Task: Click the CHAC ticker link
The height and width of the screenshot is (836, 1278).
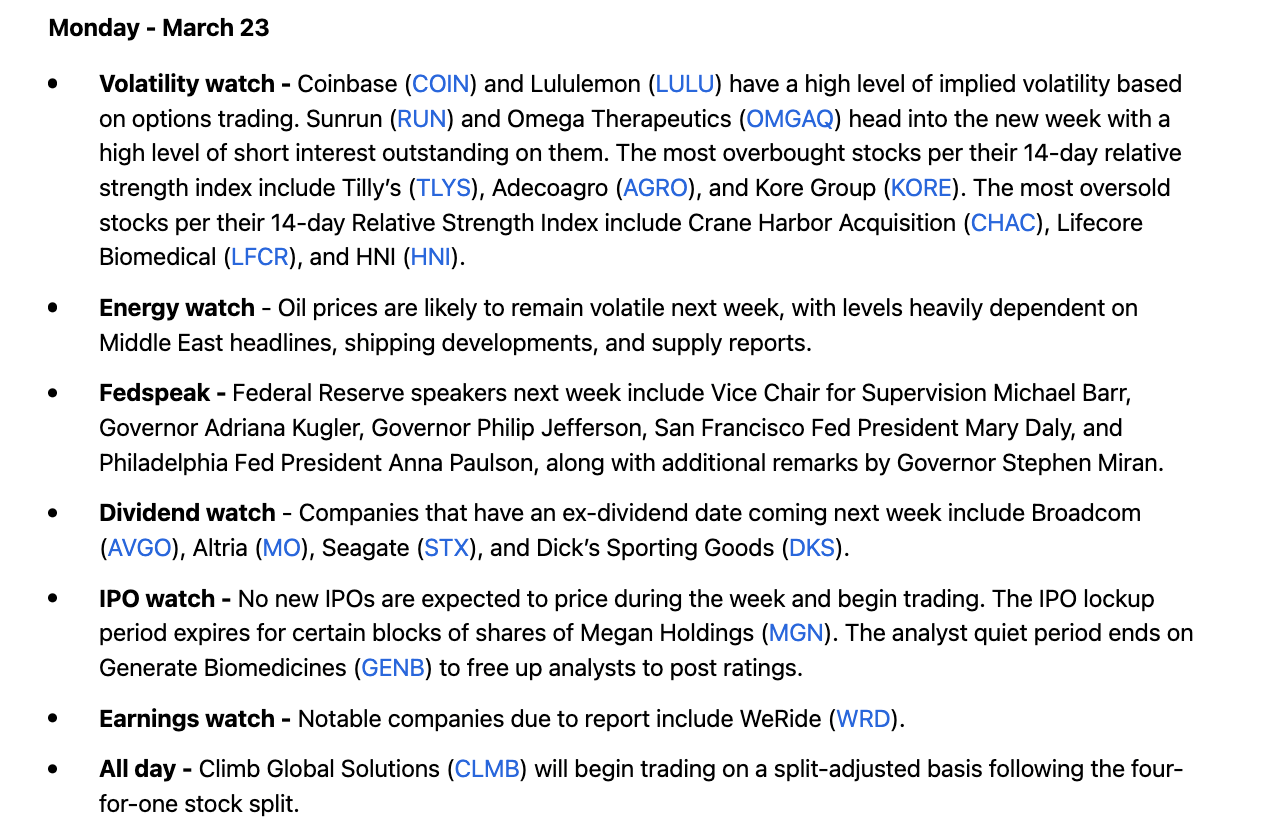Action: [1003, 223]
